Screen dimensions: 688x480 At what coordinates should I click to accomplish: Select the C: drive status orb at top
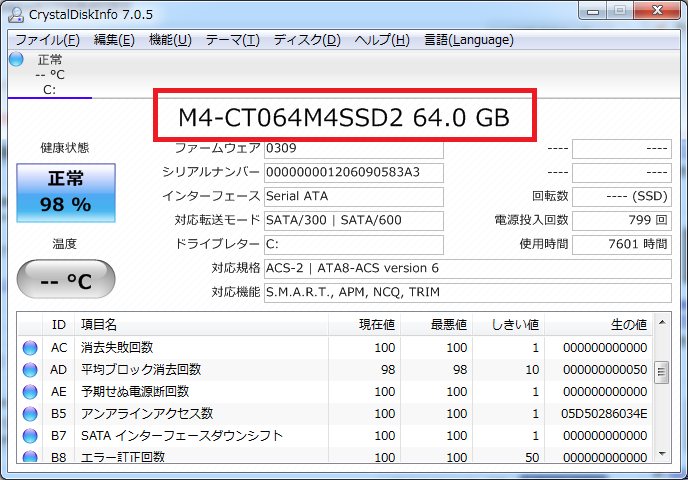16,59
